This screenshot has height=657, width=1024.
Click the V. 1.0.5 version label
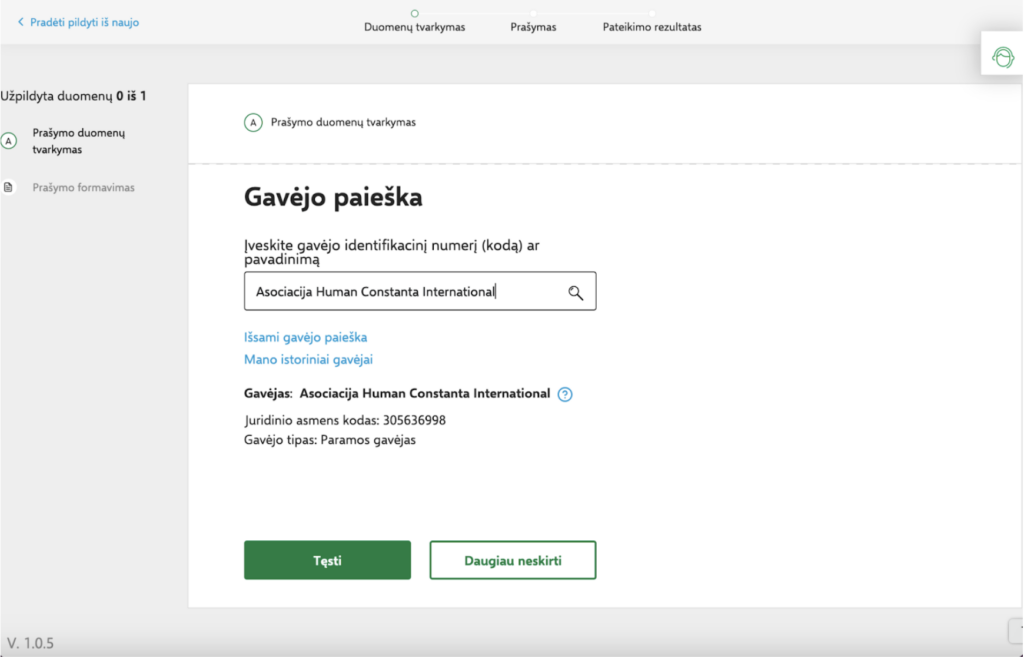30,643
